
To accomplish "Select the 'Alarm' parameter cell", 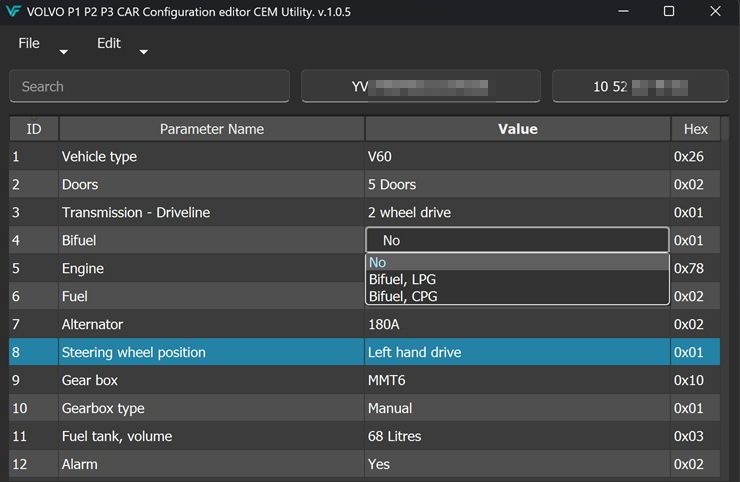I will point(211,464).
